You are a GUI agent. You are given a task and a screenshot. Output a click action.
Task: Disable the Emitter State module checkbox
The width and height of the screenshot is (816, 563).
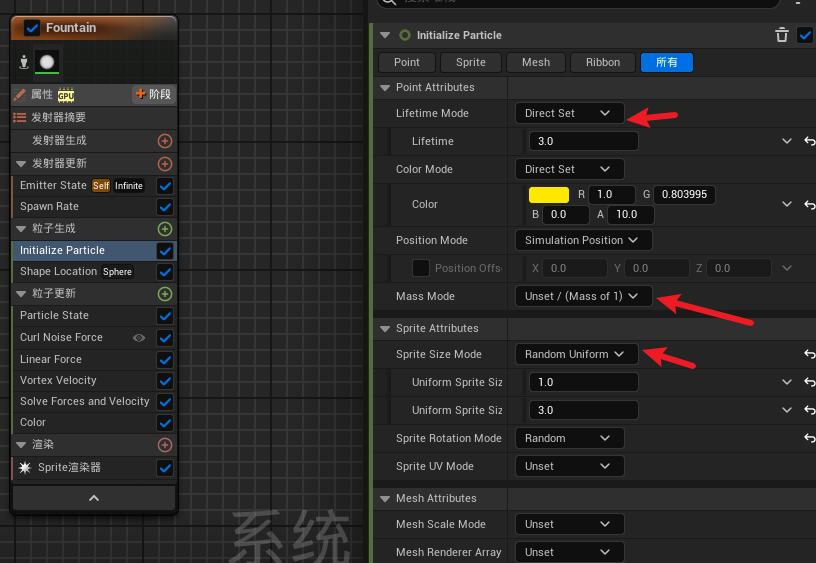pyautogui.click(x=165, y=186)
